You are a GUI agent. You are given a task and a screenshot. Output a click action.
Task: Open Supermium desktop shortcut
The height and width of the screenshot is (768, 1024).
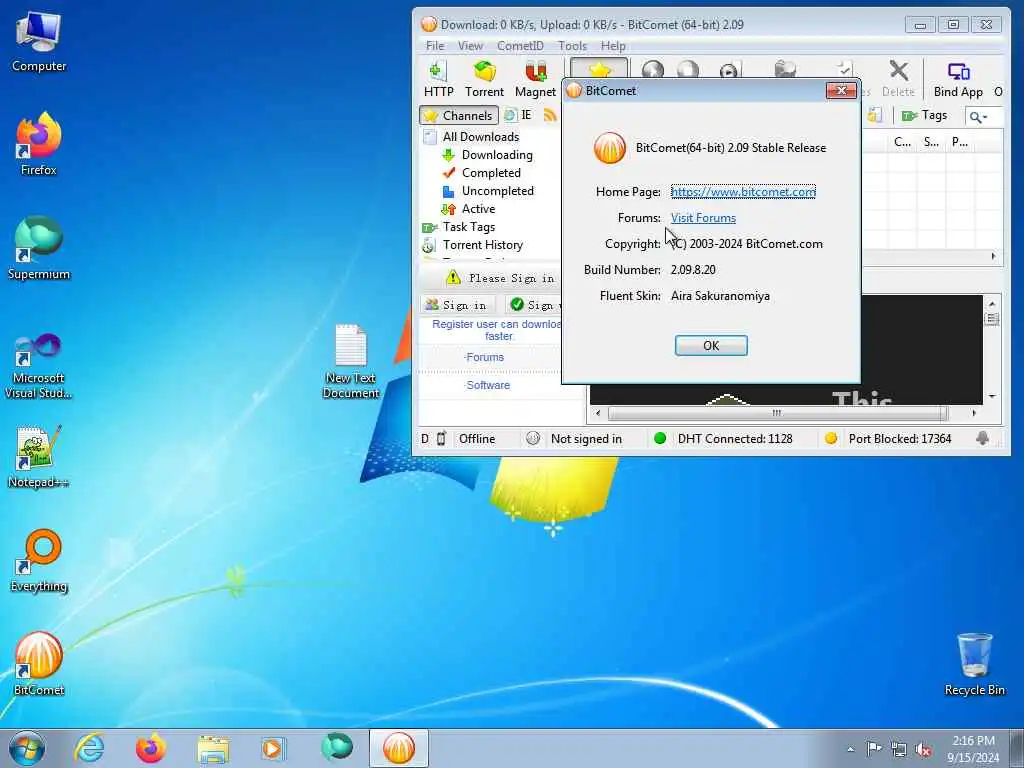tap(39, 248)
